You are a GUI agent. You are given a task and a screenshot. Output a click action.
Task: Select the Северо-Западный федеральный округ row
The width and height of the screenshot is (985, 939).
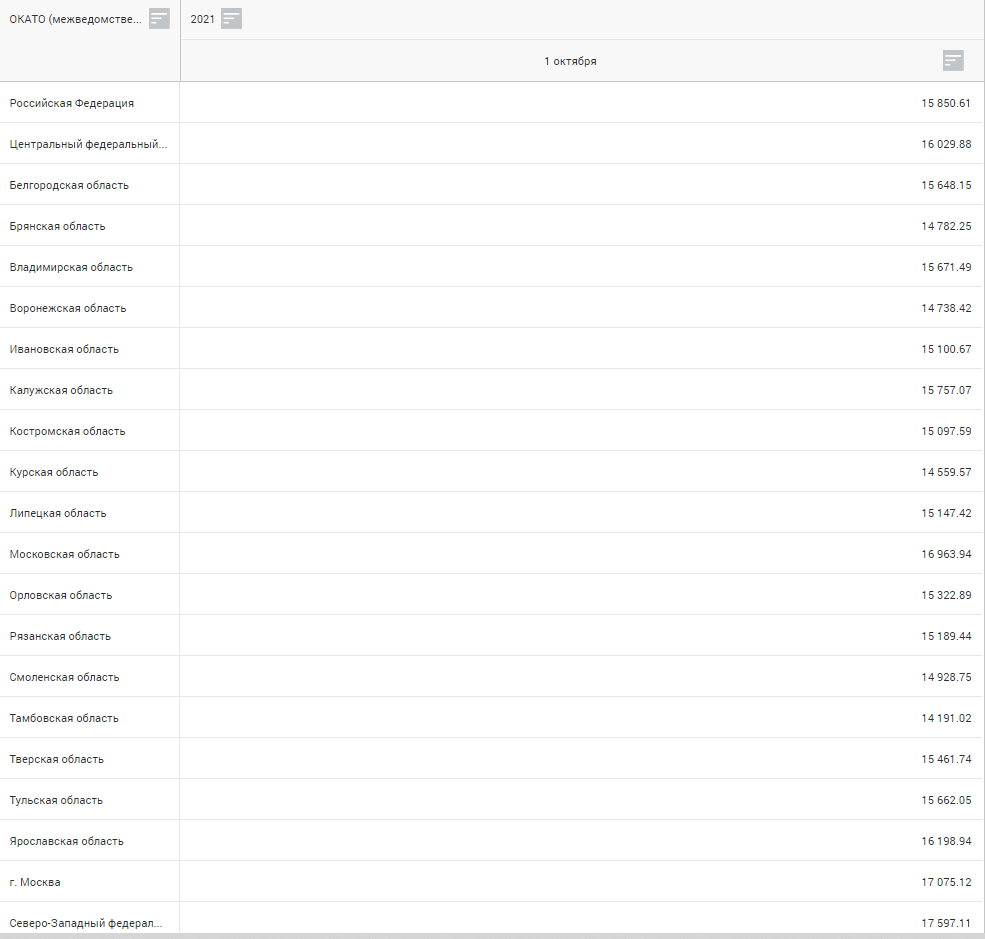point(86,923)
